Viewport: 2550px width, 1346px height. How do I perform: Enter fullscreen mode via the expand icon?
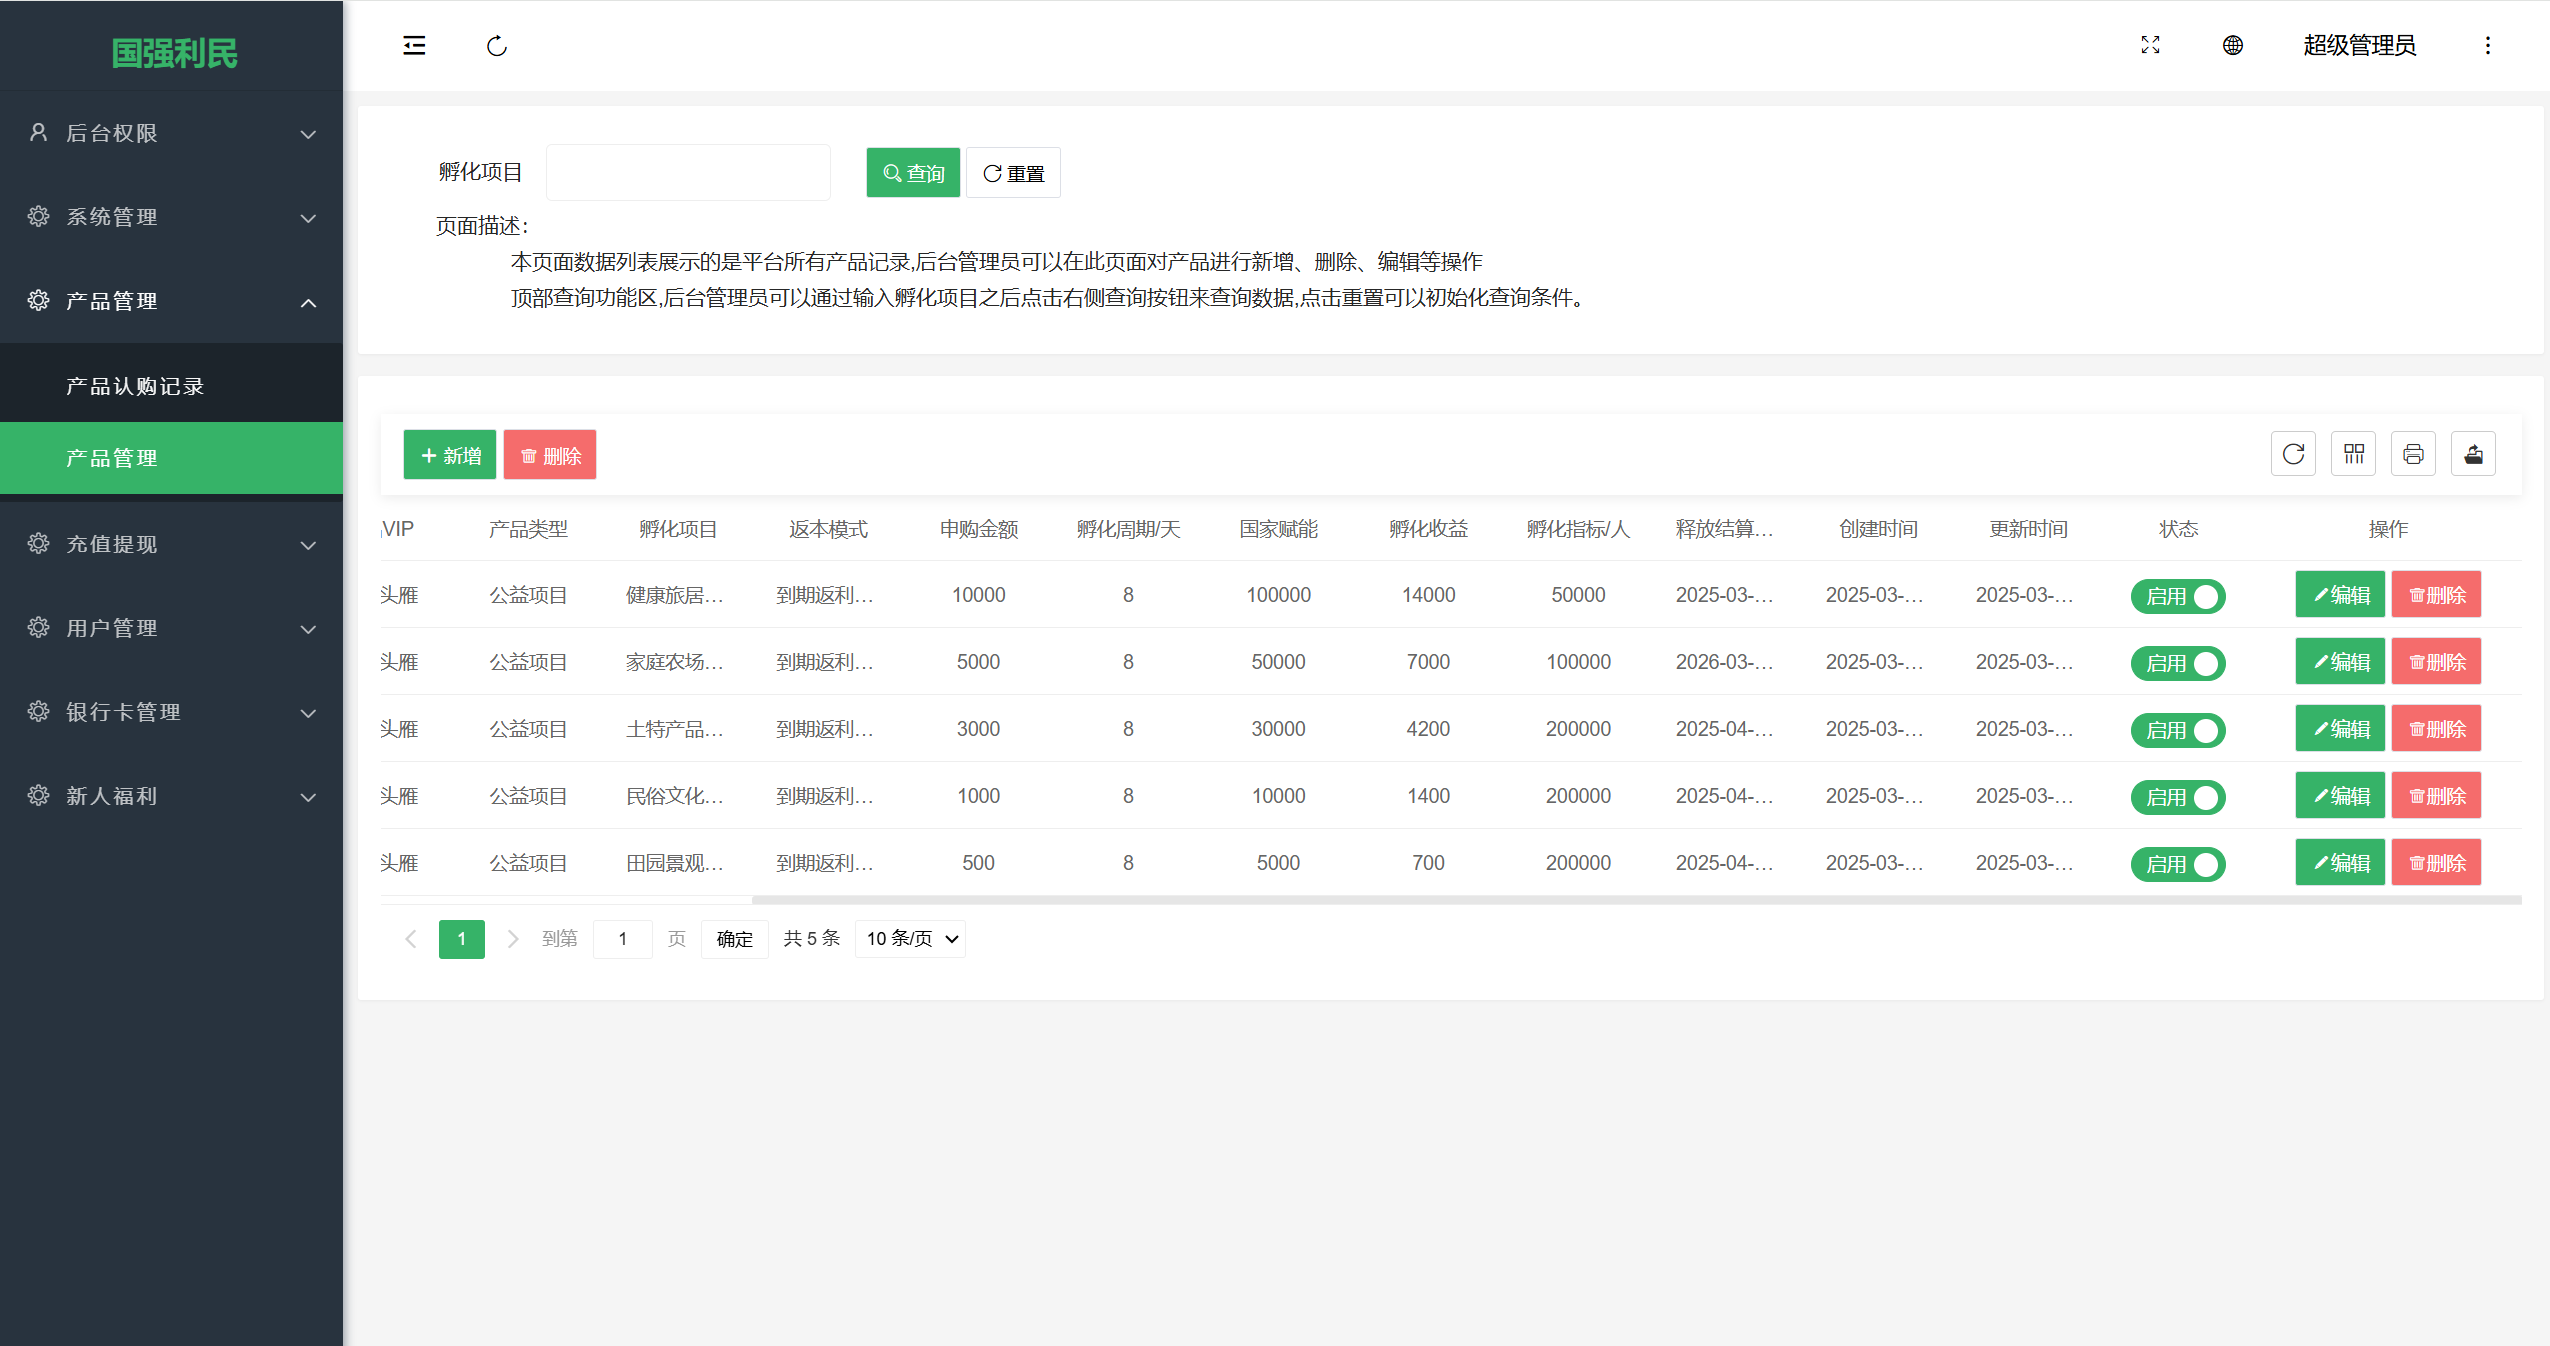pos(2150,45)
